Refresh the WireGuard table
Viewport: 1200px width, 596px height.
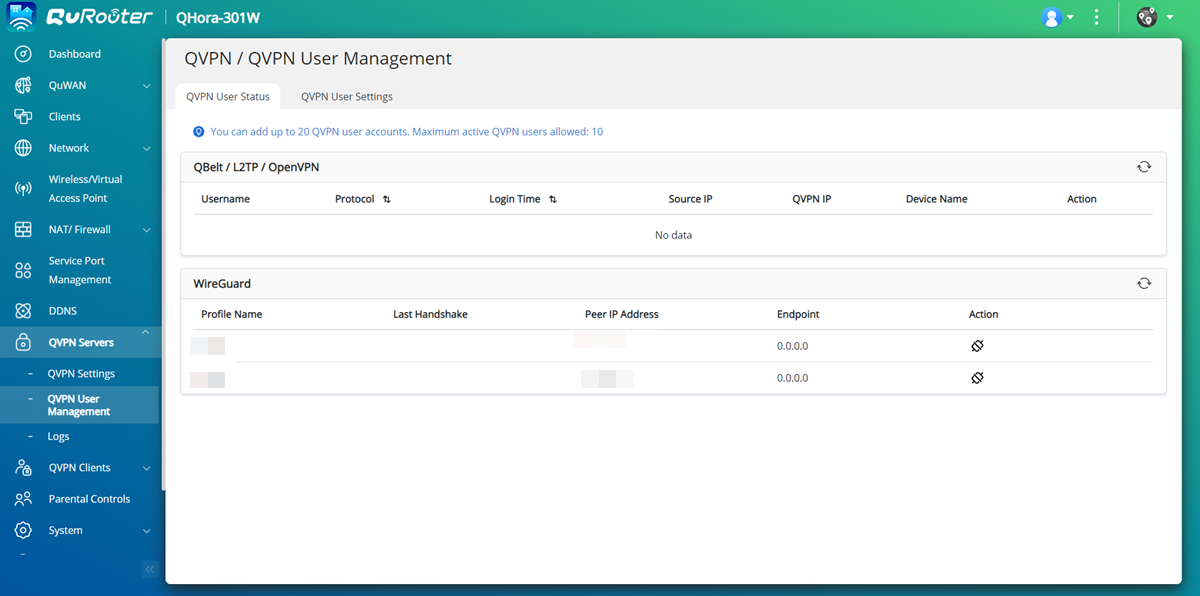(1144, 284)
